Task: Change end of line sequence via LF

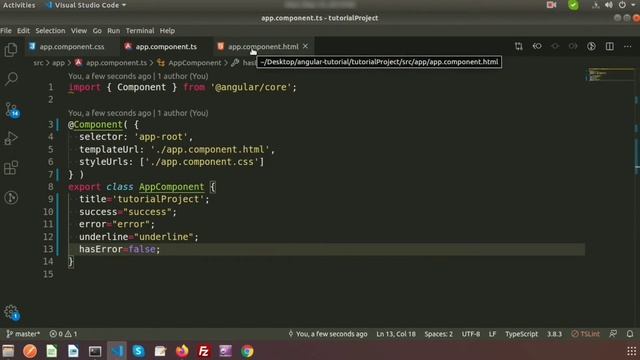Action: [x=492, y=334]
